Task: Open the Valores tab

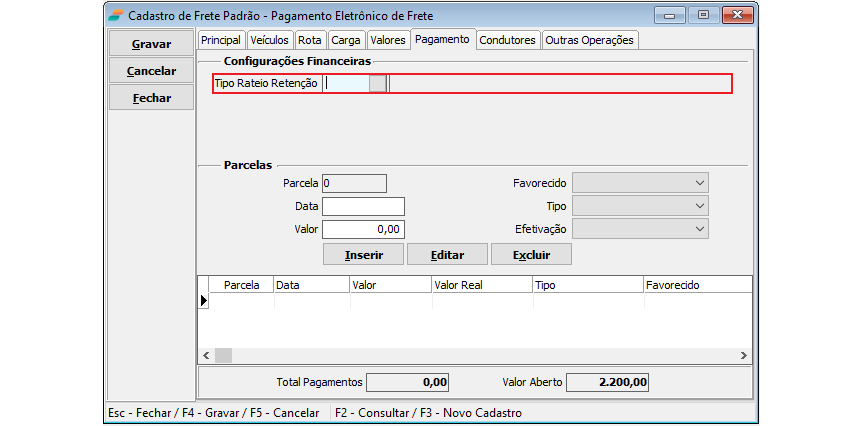Action: click(x=387, y=40)
